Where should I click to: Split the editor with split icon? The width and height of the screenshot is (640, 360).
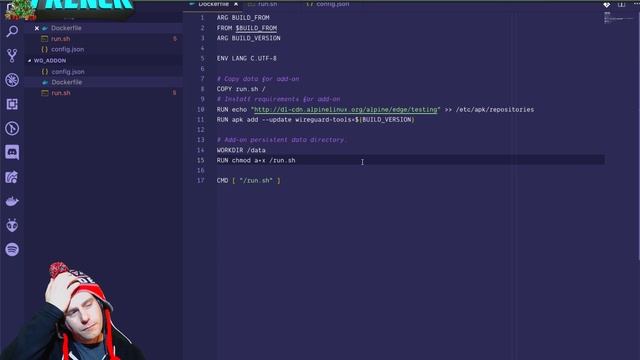pos(621,4)
